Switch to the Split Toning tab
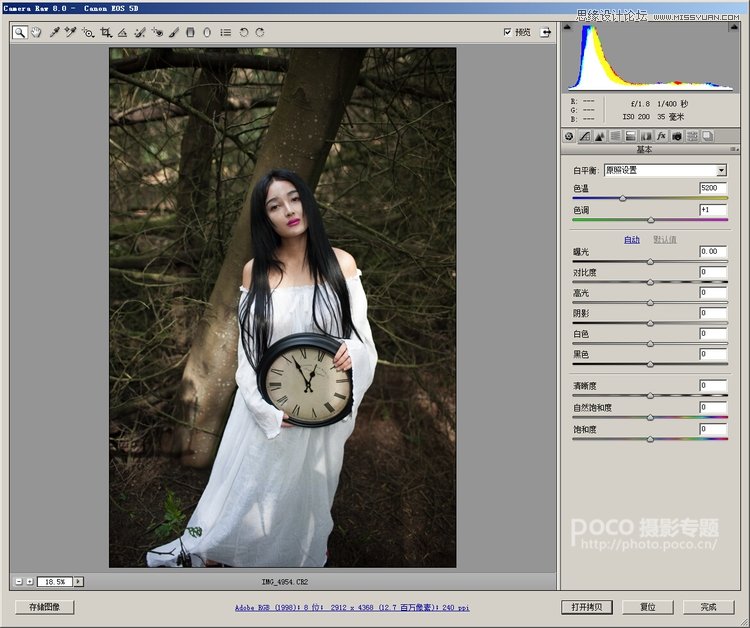 pyautogui.click(x=630, y=136)
